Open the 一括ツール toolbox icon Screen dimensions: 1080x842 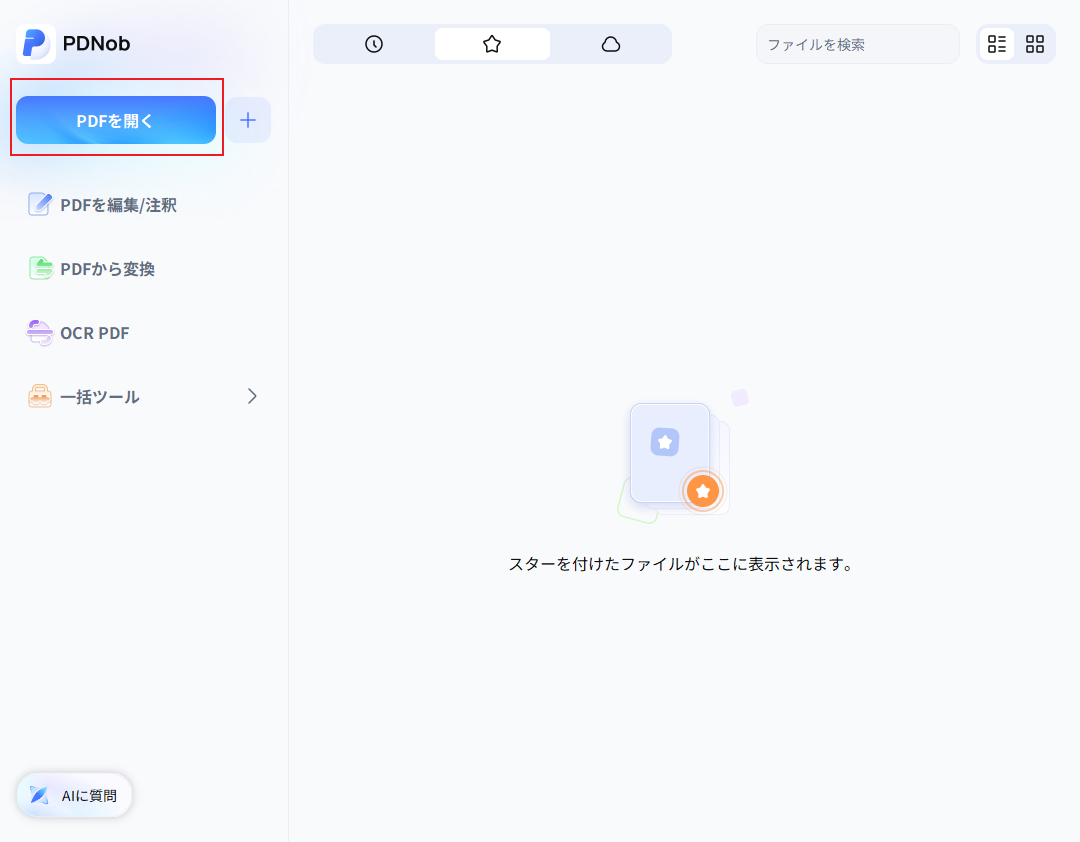click(x=40, y=396)
